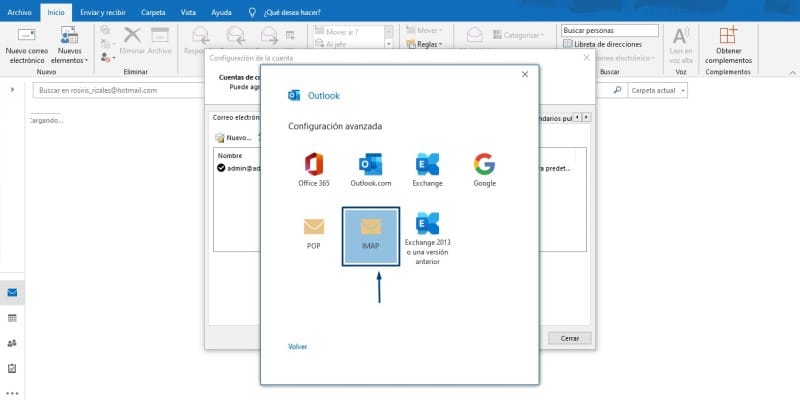Click the search magnifier icon
The image size is (800, 400).
617,90
